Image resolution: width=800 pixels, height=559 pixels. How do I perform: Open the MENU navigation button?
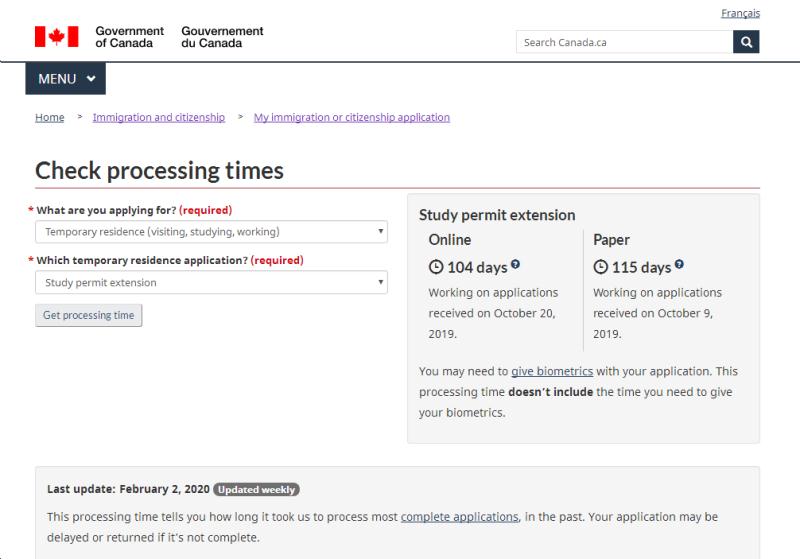(x=66, y=79)
